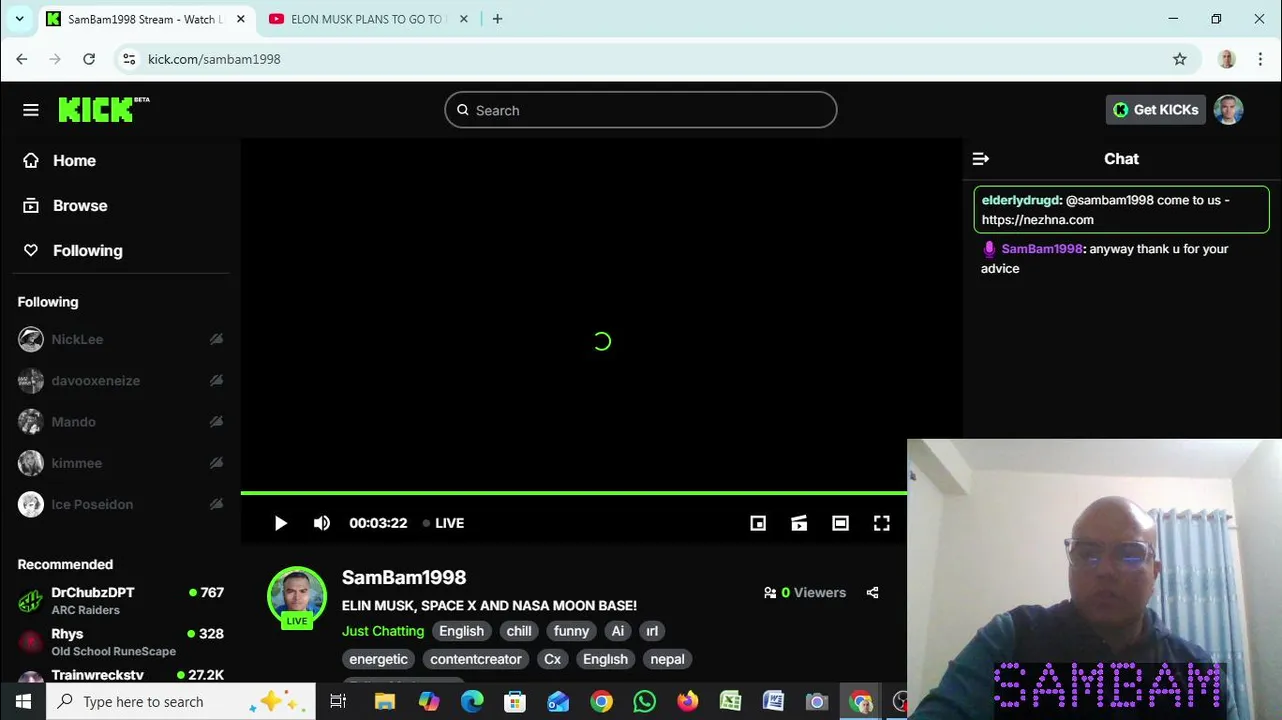Select the chill tag
The width and height of the screenshot is (1282, 720).
point(519,631)
